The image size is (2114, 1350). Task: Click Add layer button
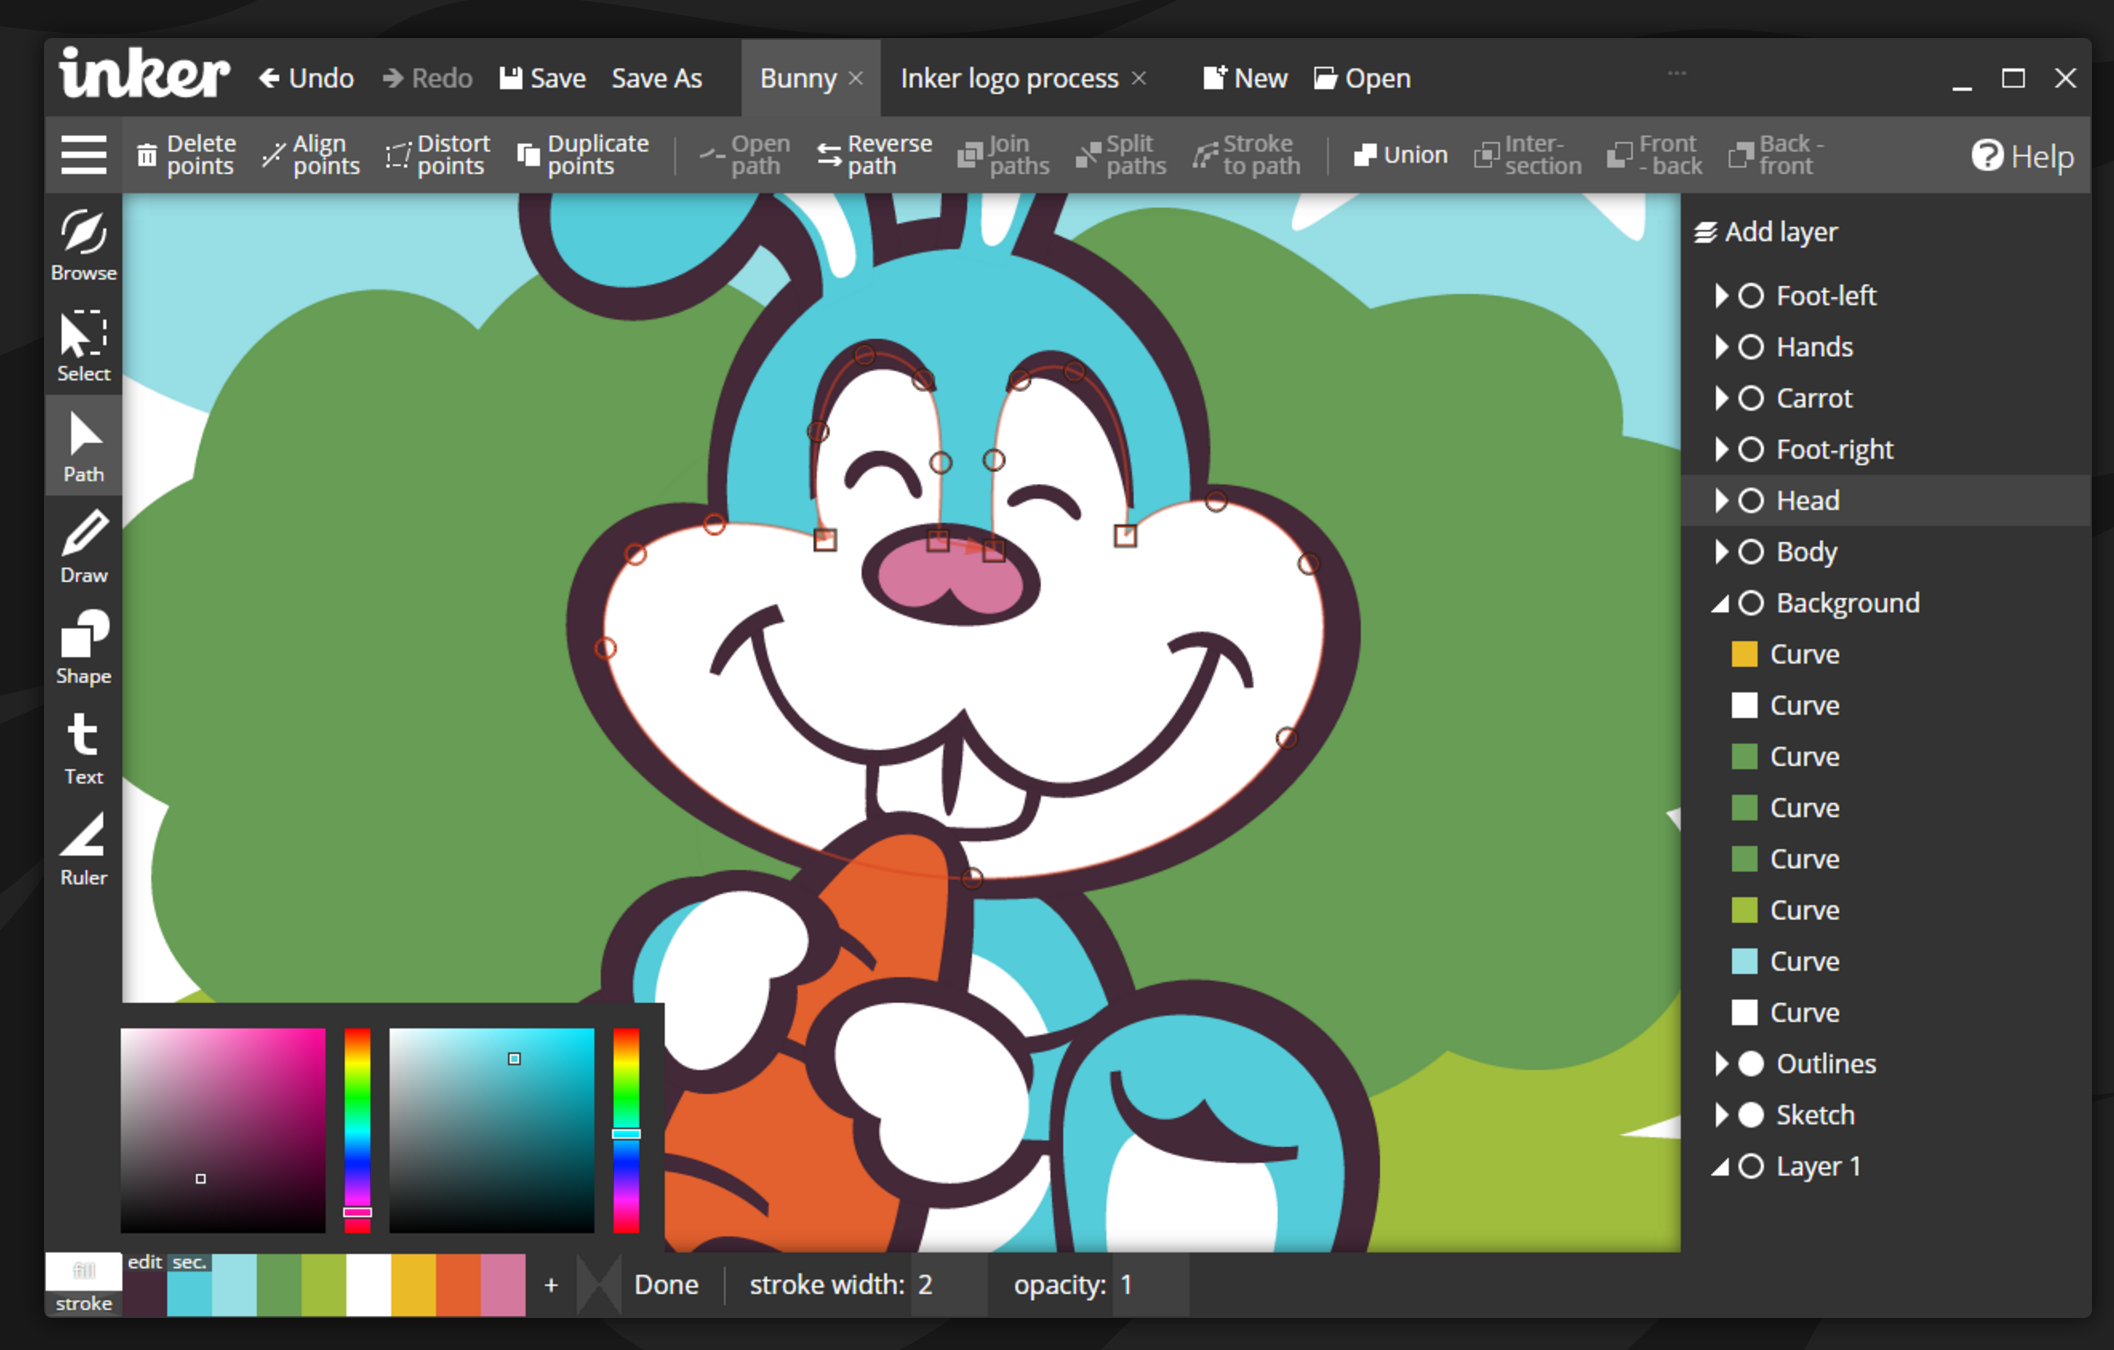1766,232
